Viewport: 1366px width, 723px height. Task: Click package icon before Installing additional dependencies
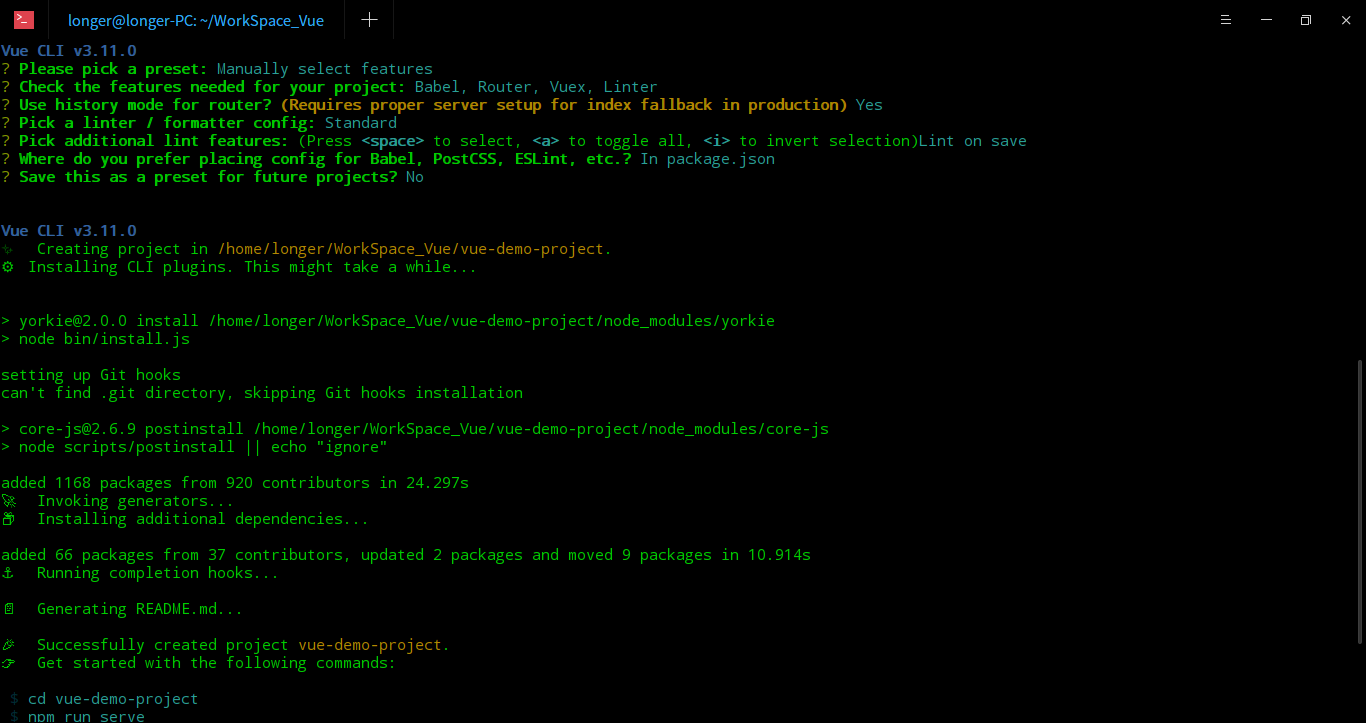point(9,519)
